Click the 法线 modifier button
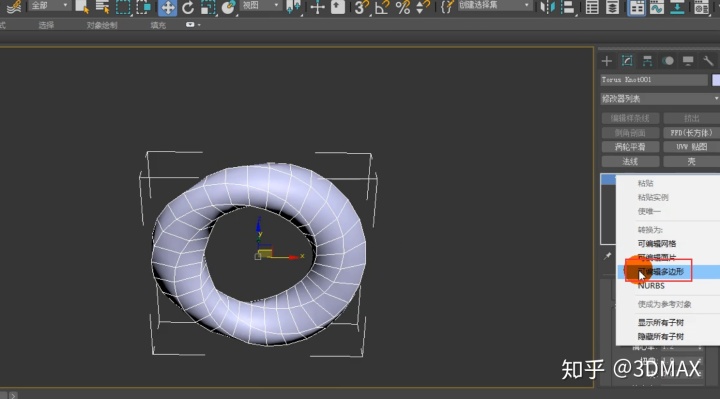The width and height of the screenshot is (720, 399). [630, 162]
